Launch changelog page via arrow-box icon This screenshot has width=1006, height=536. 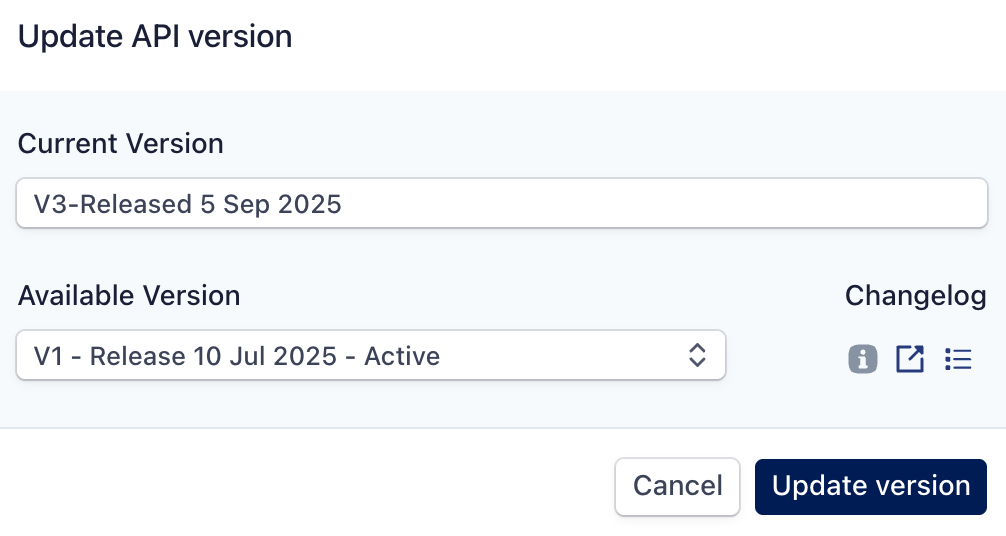point(910,359)
